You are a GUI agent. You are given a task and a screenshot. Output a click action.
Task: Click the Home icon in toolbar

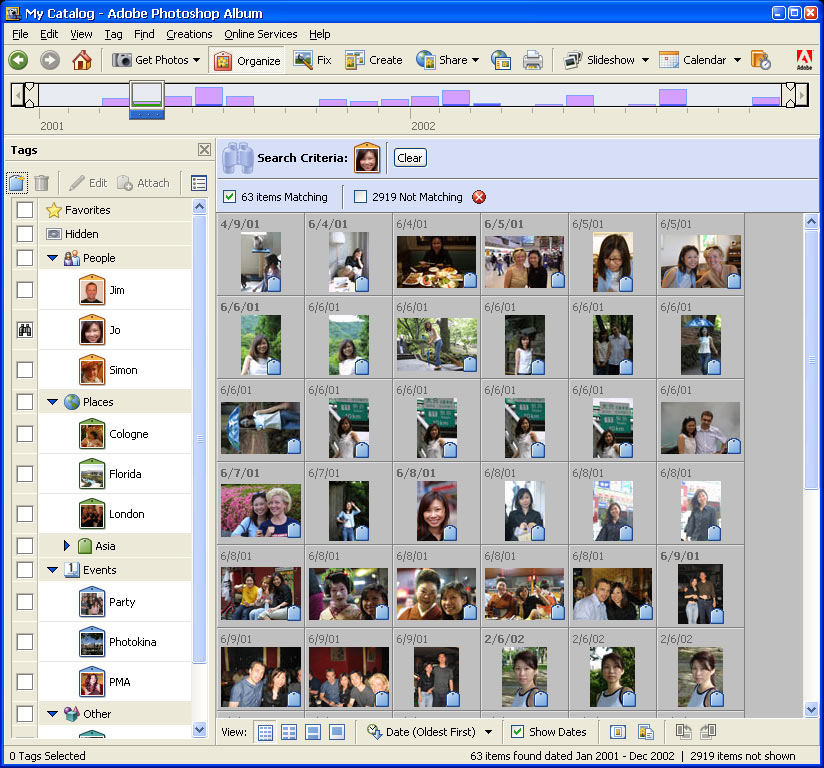[x=81, y=60]
